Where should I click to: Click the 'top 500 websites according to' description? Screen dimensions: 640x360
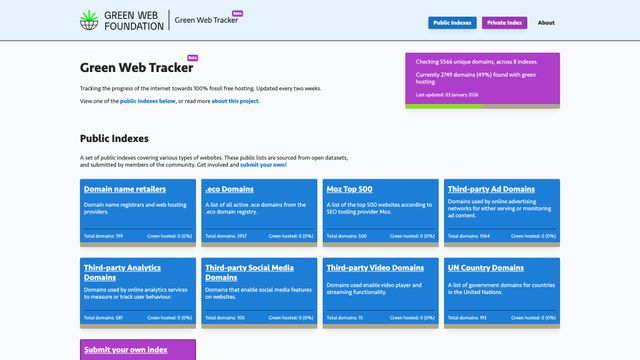coord(379,208)
